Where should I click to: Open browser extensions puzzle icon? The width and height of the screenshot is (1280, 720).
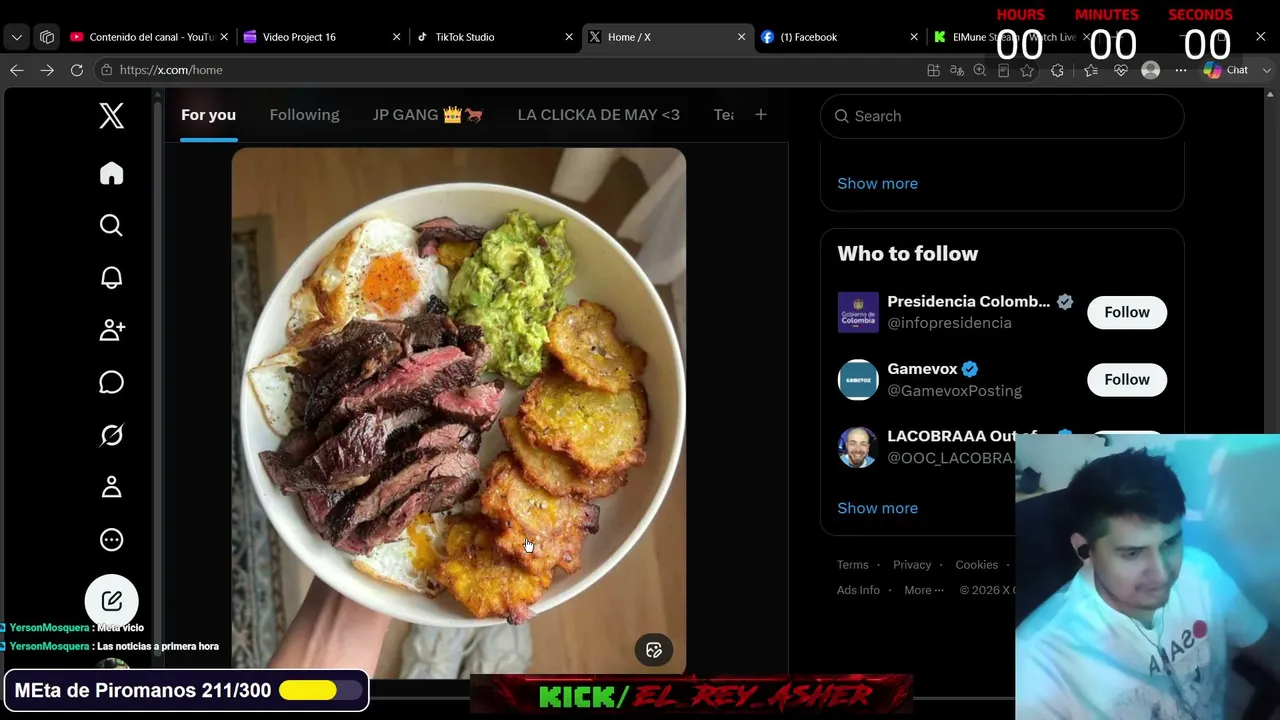tap(1057, 70)
